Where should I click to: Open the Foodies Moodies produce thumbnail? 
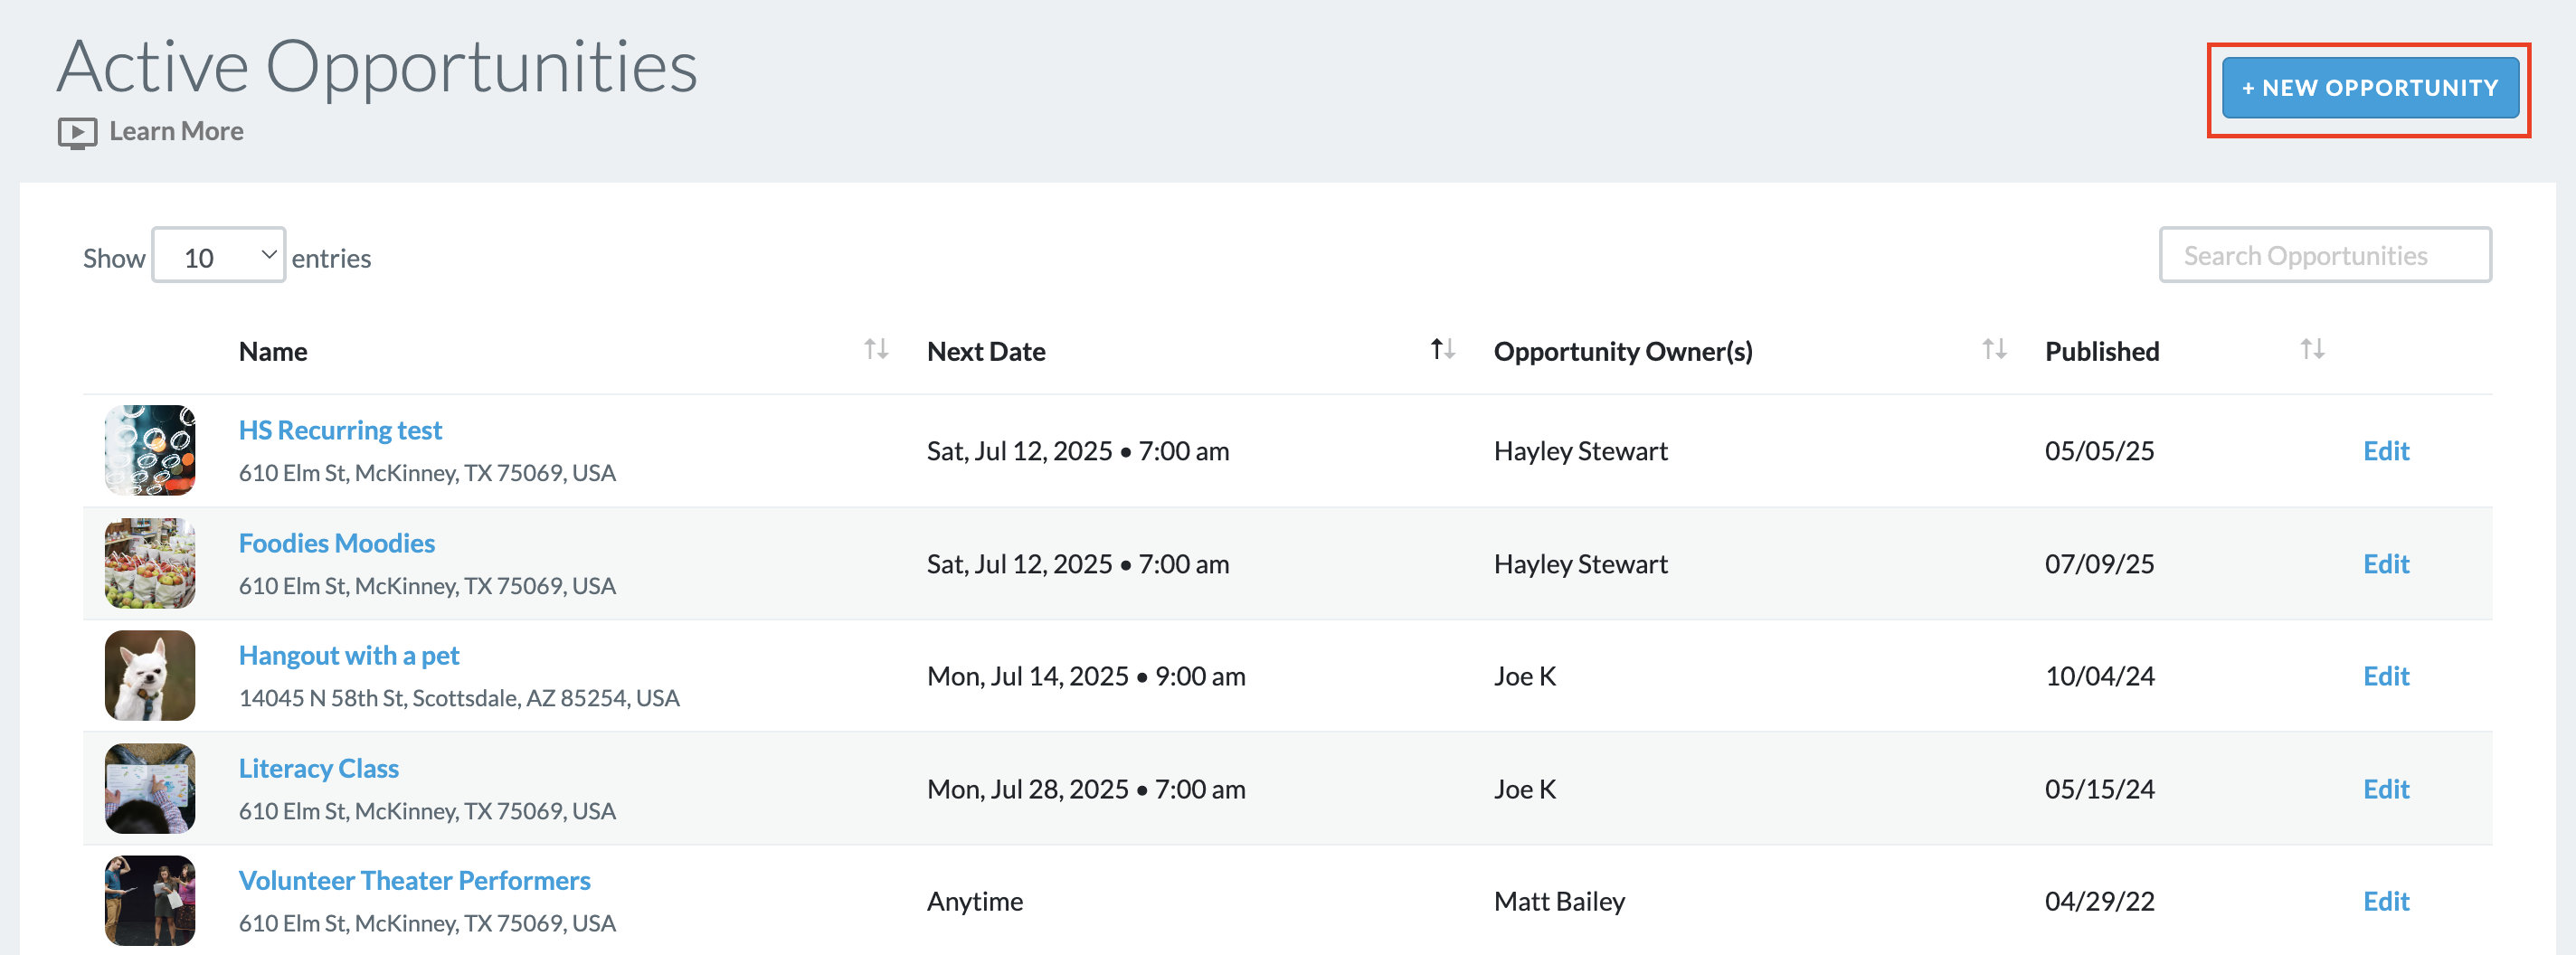[x=150, y=563]
